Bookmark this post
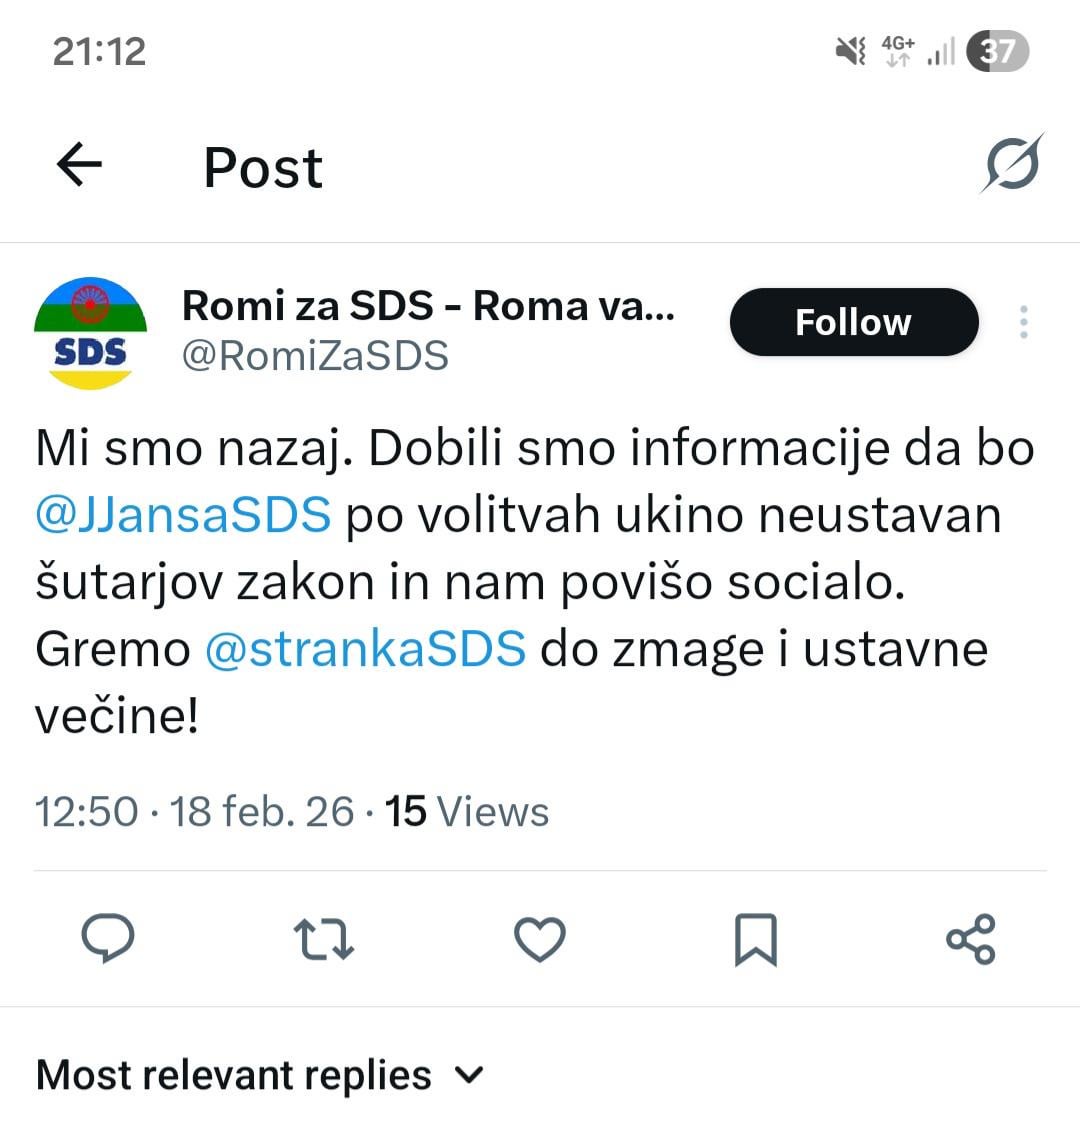This screenshot has height=1134, width=1080. (x=755, y=939)
